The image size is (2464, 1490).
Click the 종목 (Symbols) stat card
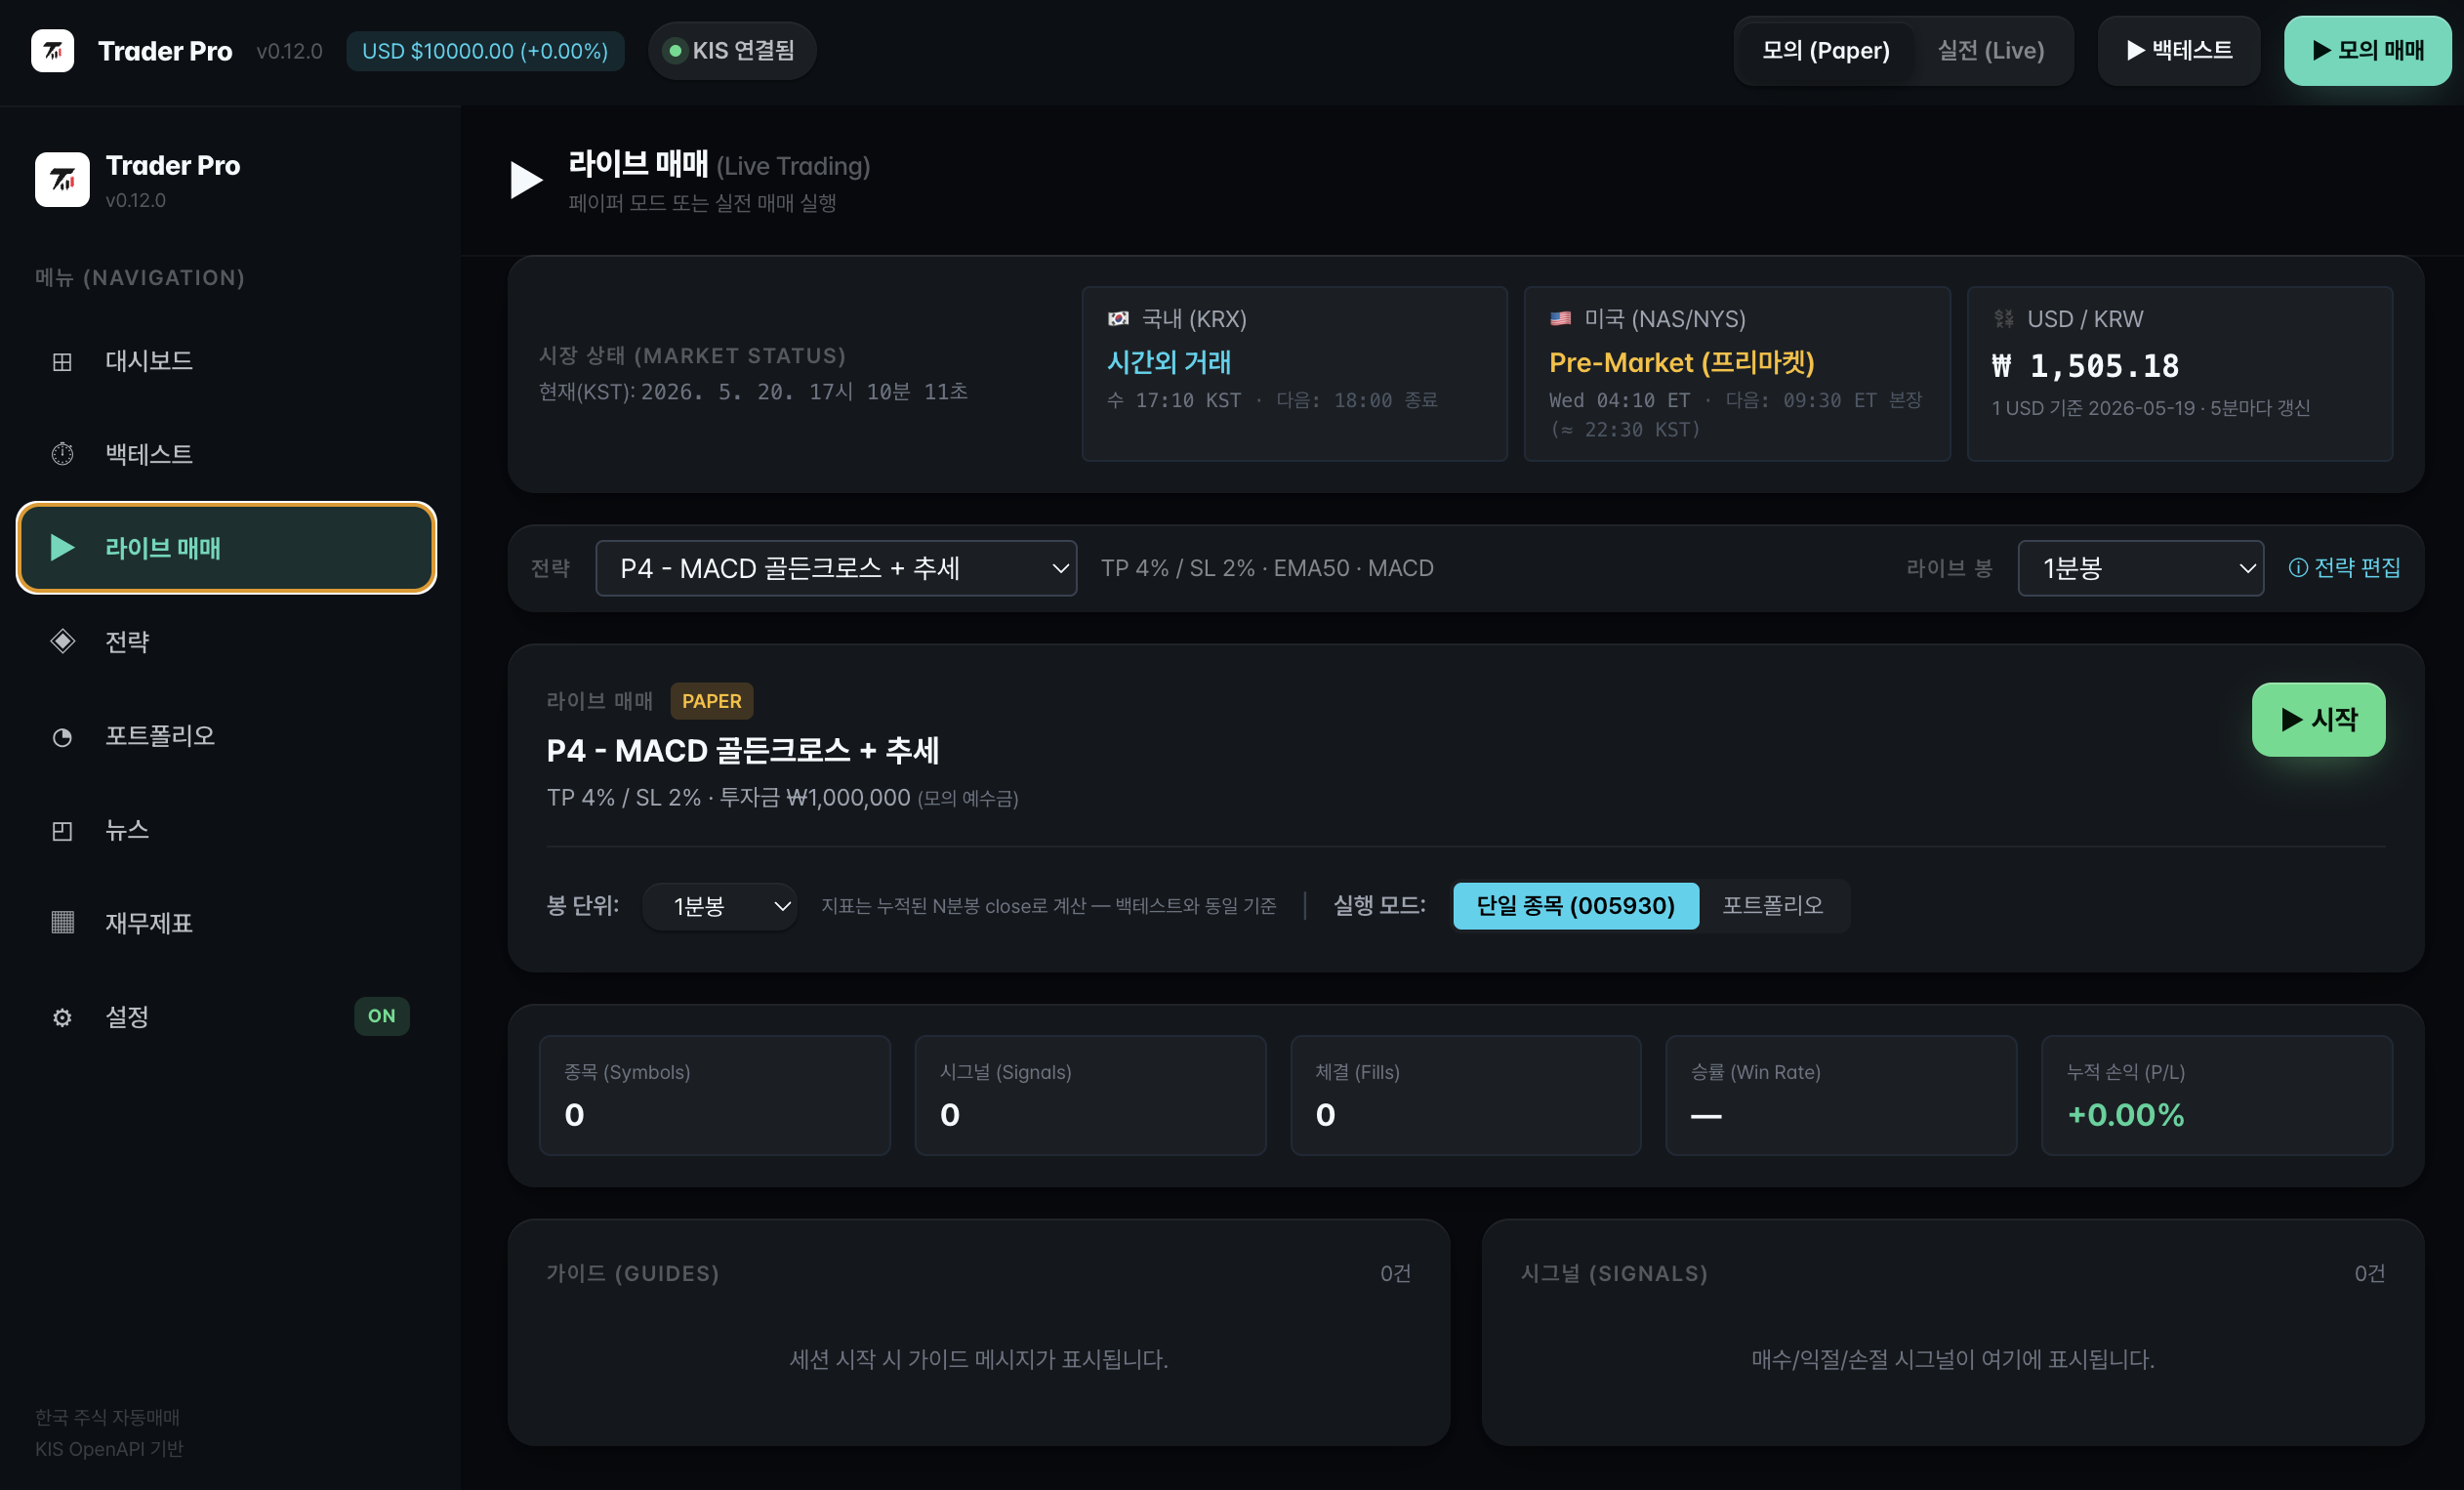pos(714,1096)
